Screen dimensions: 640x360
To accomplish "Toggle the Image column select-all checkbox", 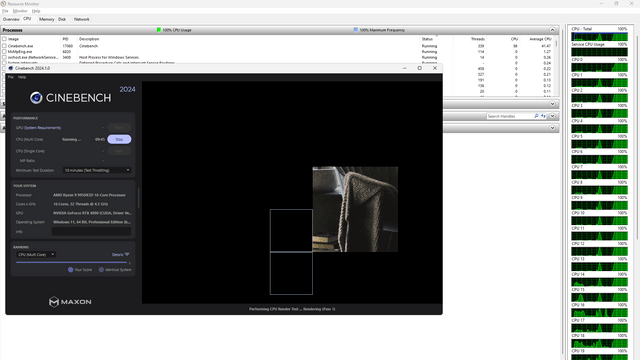I will (4, 39).
